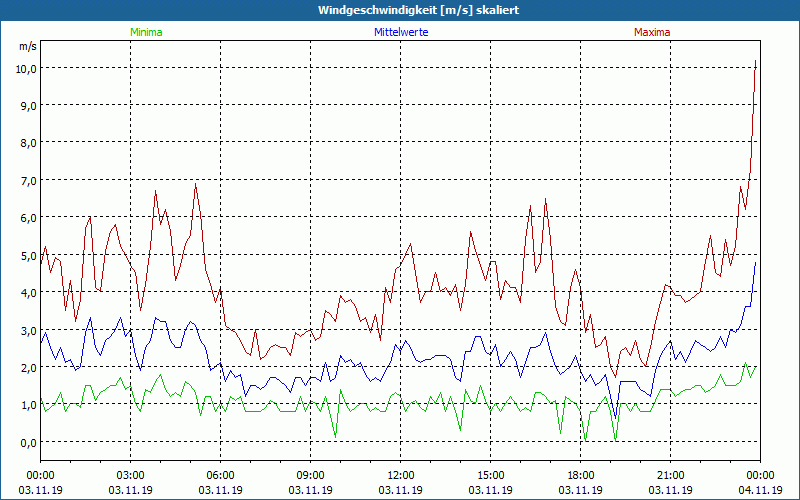The height and width of the screenshot is (500, 800).
Task: Click the 18:00 time axis label
Action: [581, 476]
